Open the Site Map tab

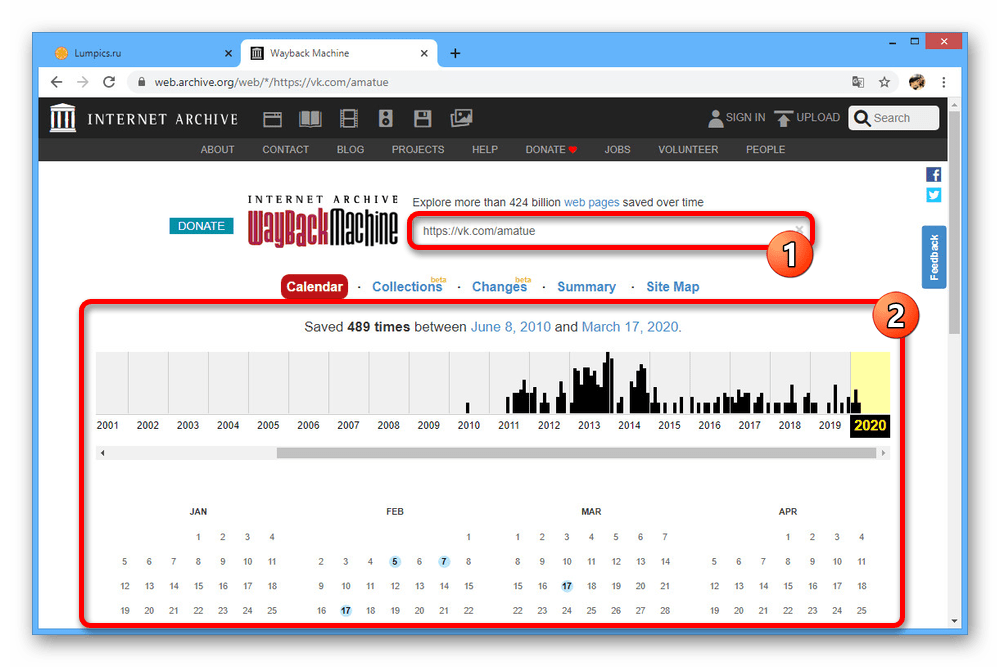pos(672,287)
